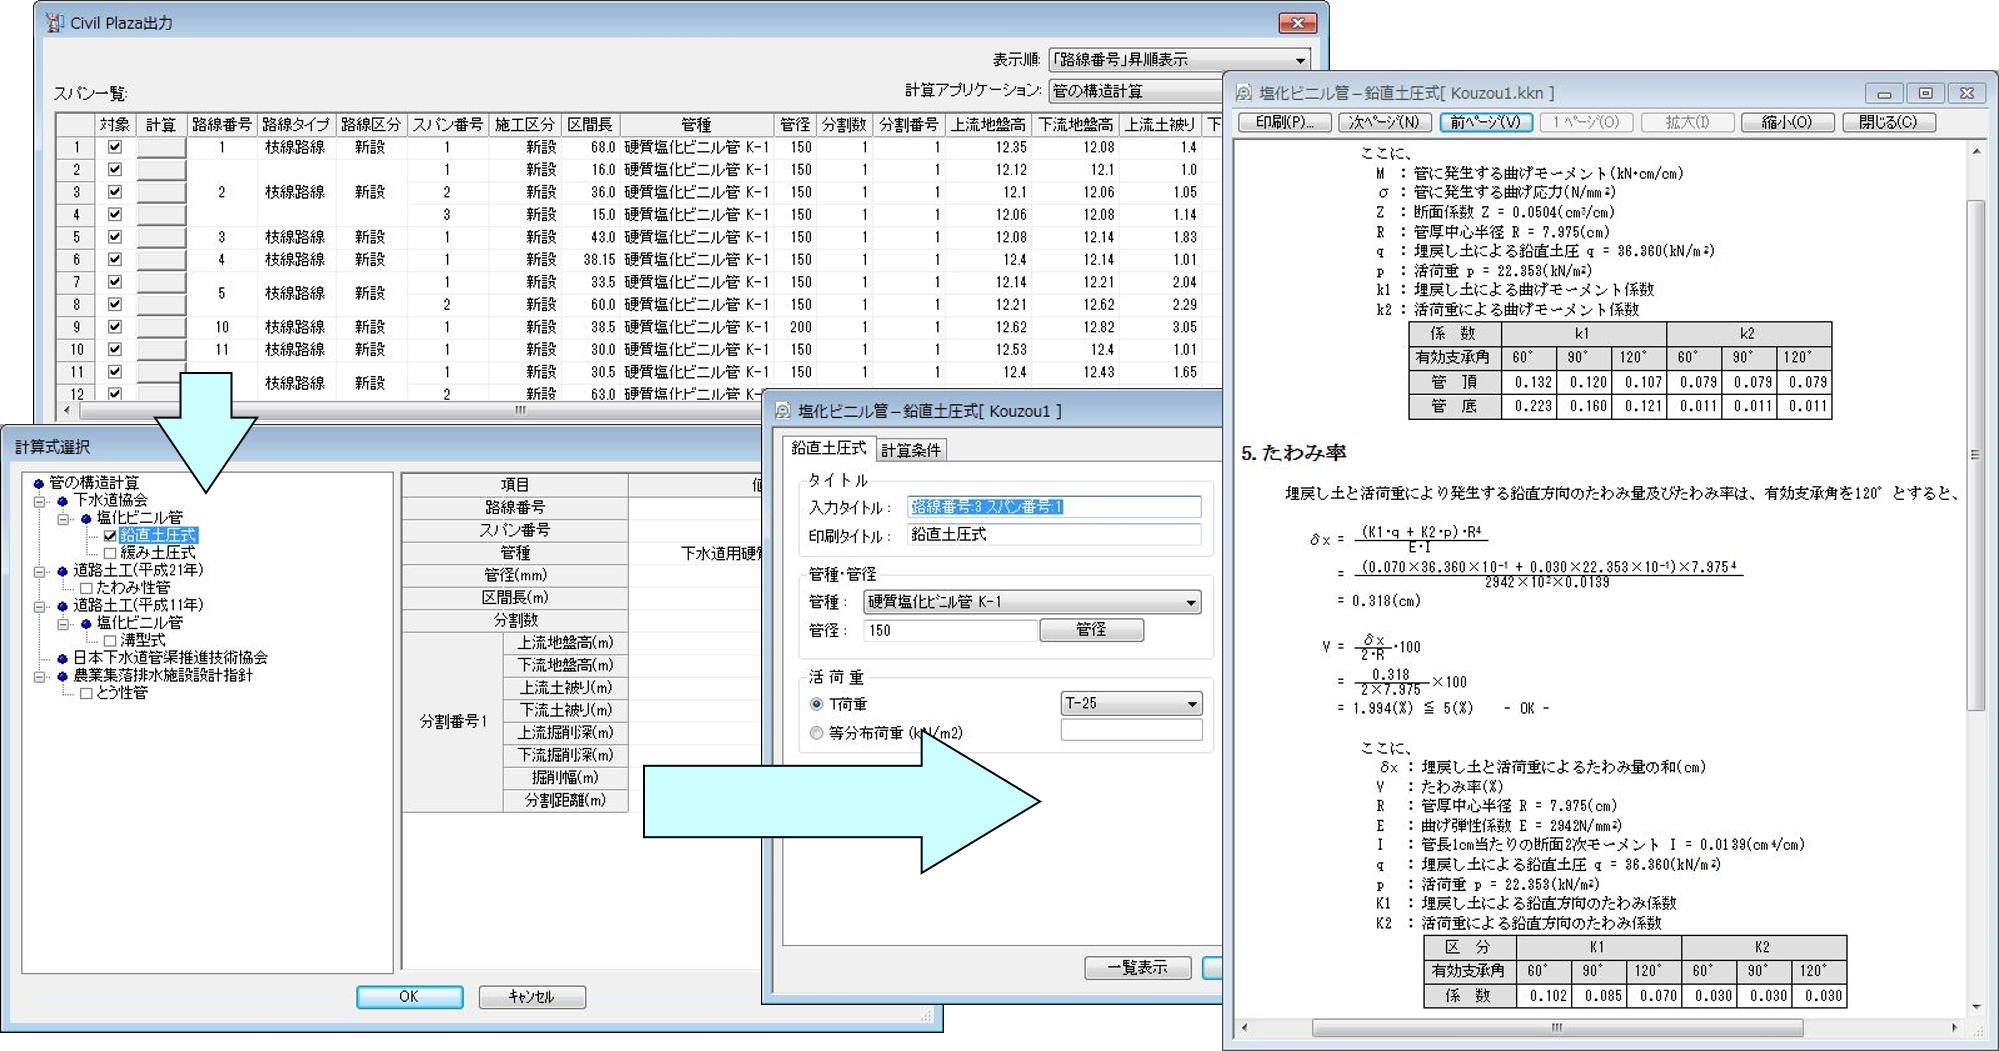Click the span list horizontal scrollbar
This screenshot has height=1051, width=1999.
tap(520, 410)
